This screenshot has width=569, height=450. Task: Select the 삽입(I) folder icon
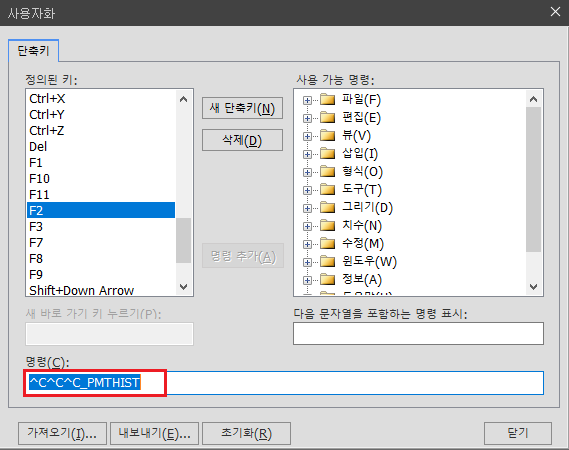pos(327,154)
